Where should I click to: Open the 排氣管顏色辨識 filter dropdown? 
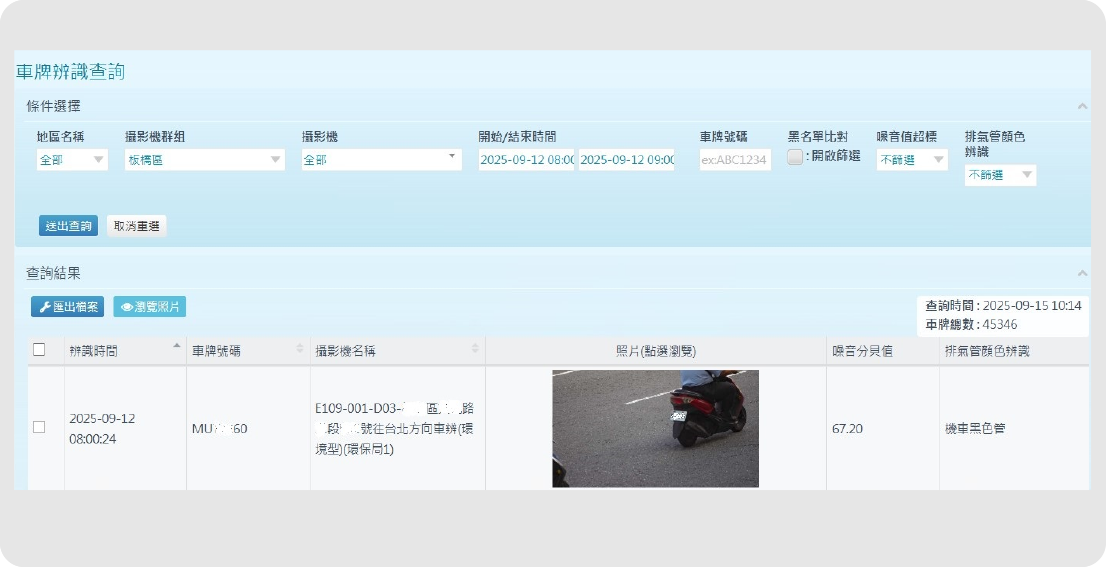click(x=1000, y=175)
